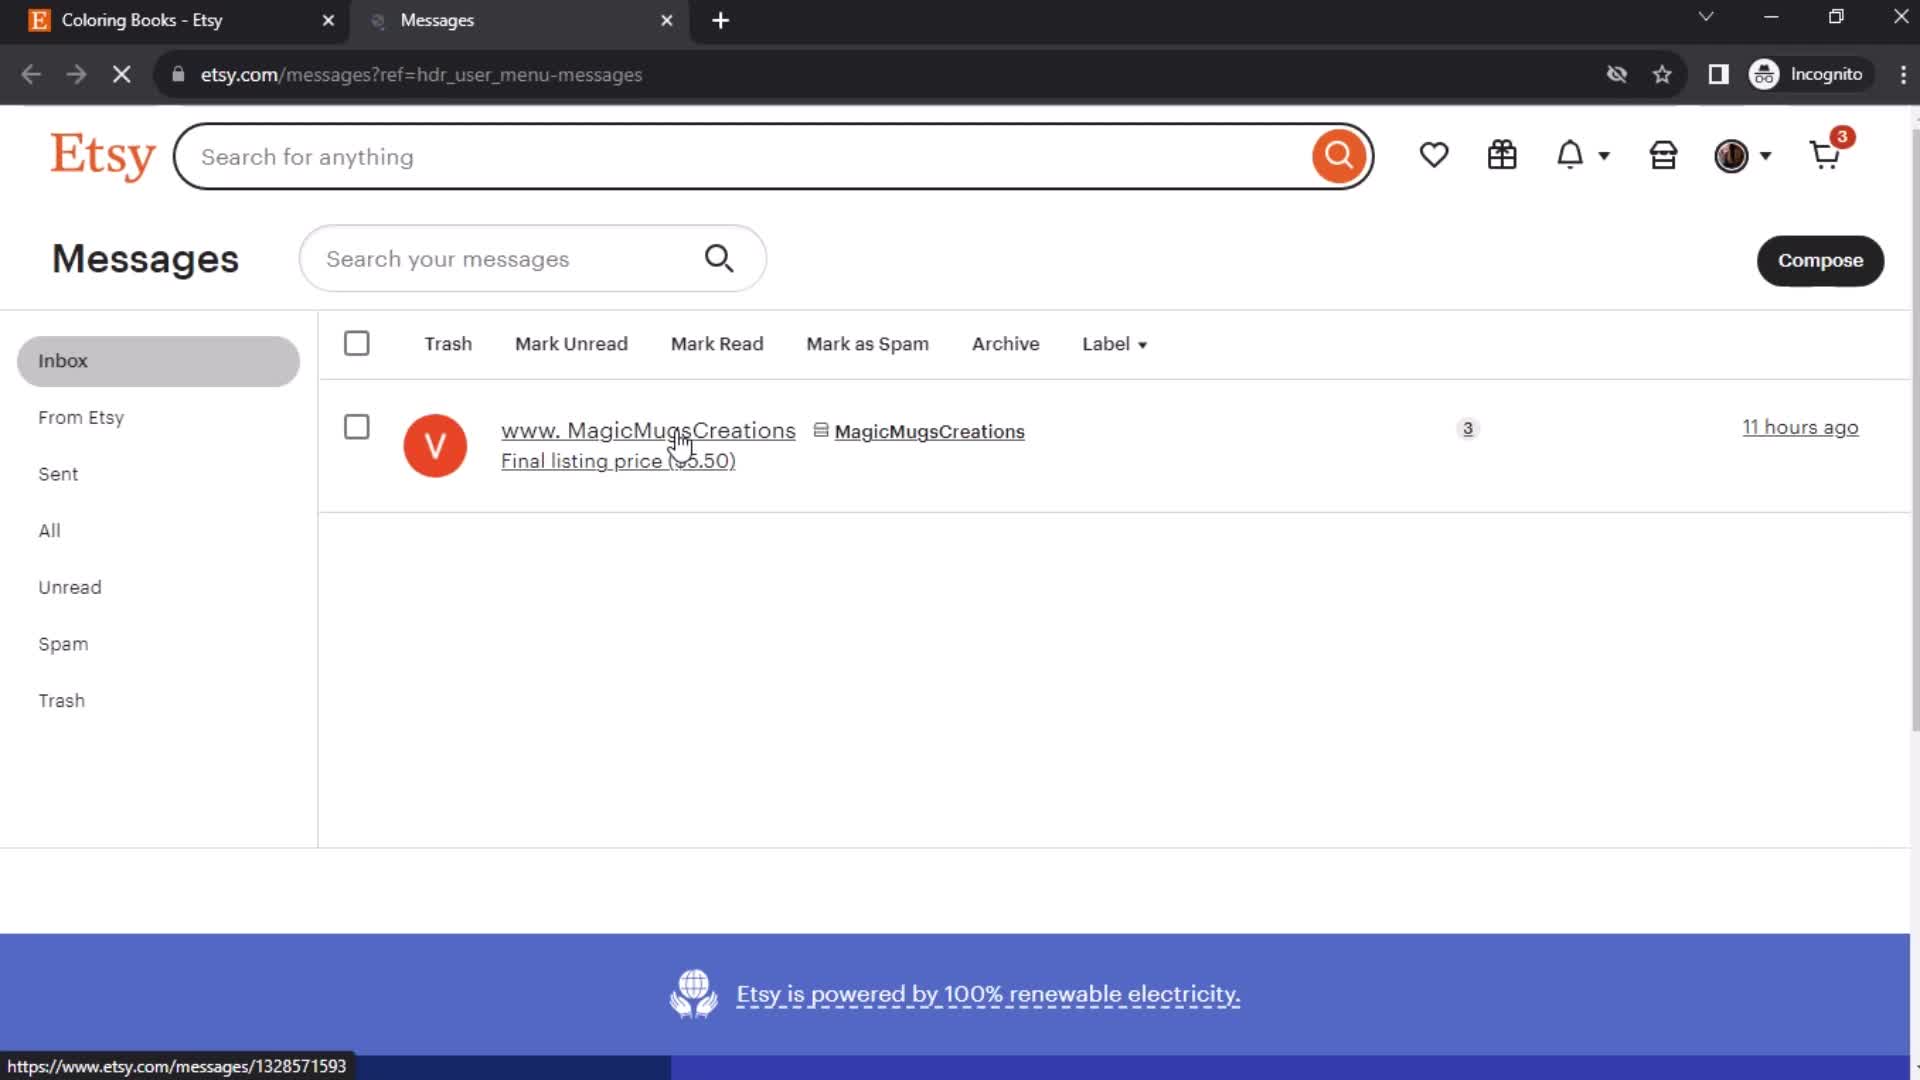Screen dimensions: 1920x1080
Task: Open the Spam folder
Action: (63, 644)
